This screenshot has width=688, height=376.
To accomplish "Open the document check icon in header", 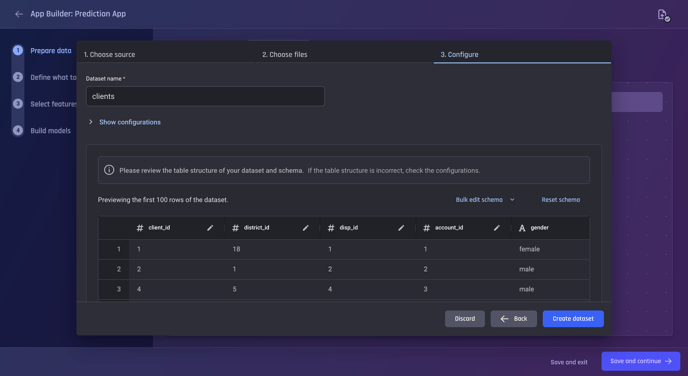I will (x=663, y=15).
